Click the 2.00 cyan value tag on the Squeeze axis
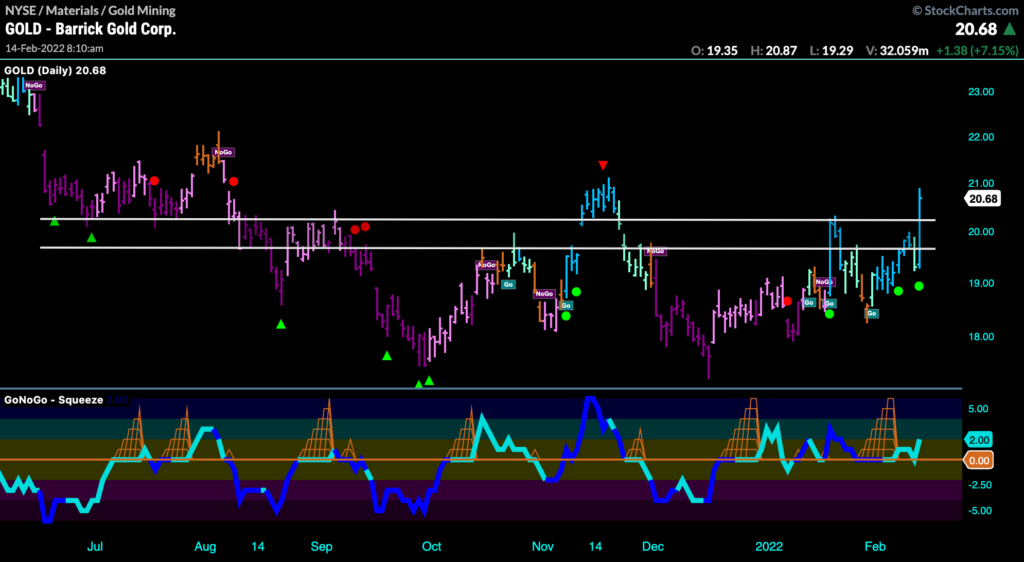 [x=979, y=440]
